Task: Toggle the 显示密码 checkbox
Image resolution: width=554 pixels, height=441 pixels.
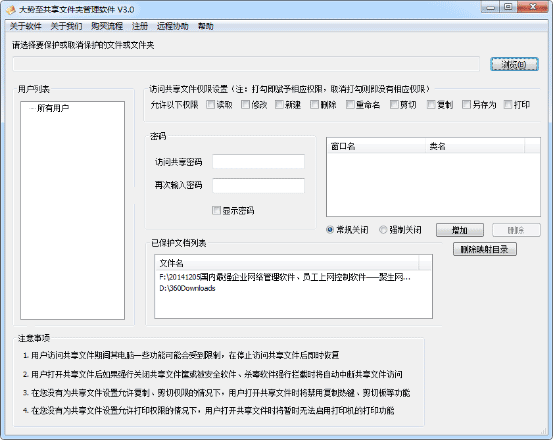Action: tap(216, 211)
